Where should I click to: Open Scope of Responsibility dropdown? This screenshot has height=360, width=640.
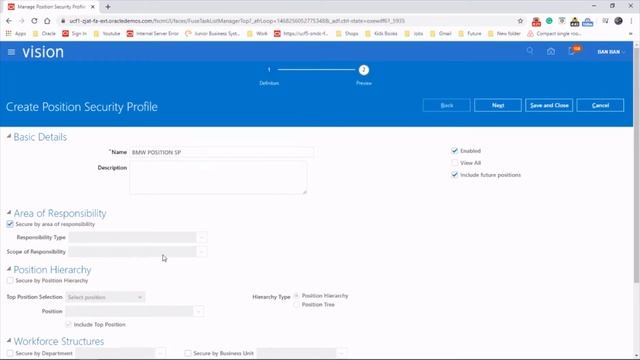pos(202,252)
